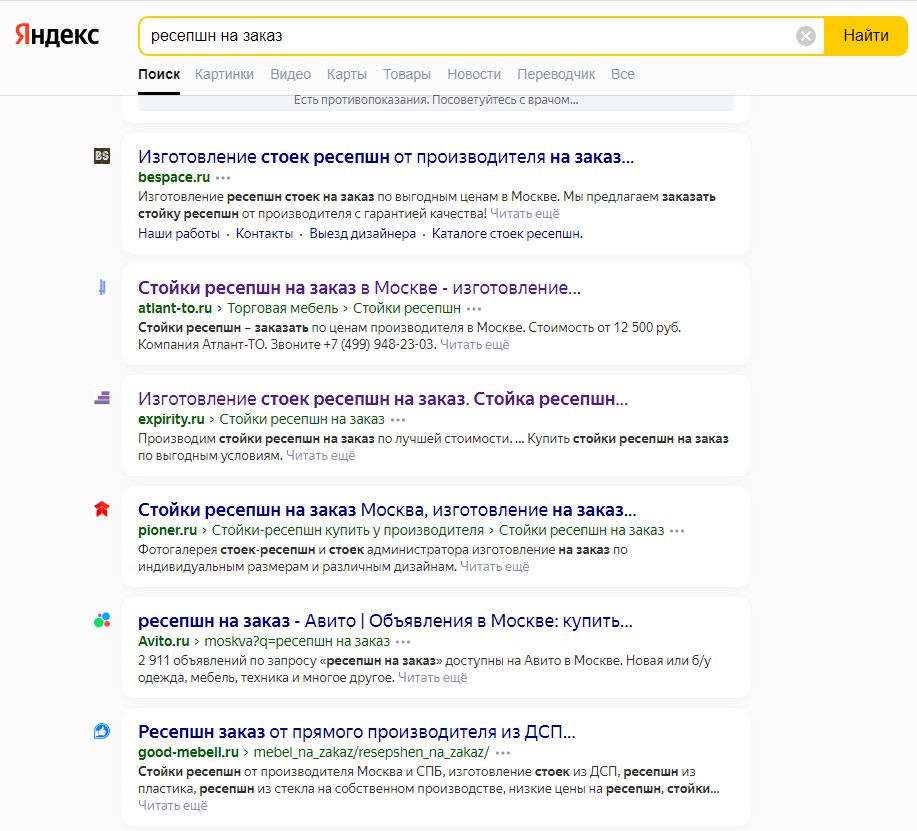The height and width of the screenshot is (831, 917).
Task: Switch to the Картинки tab
Action: tap(224, 74)
